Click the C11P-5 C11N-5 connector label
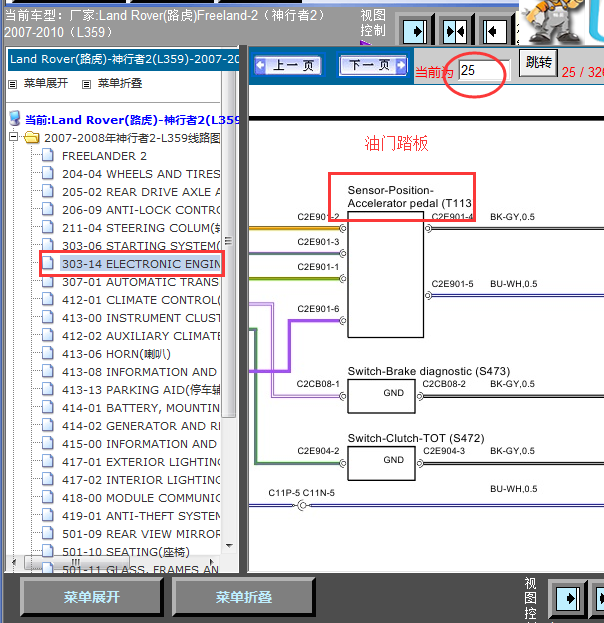 point(302,493)
